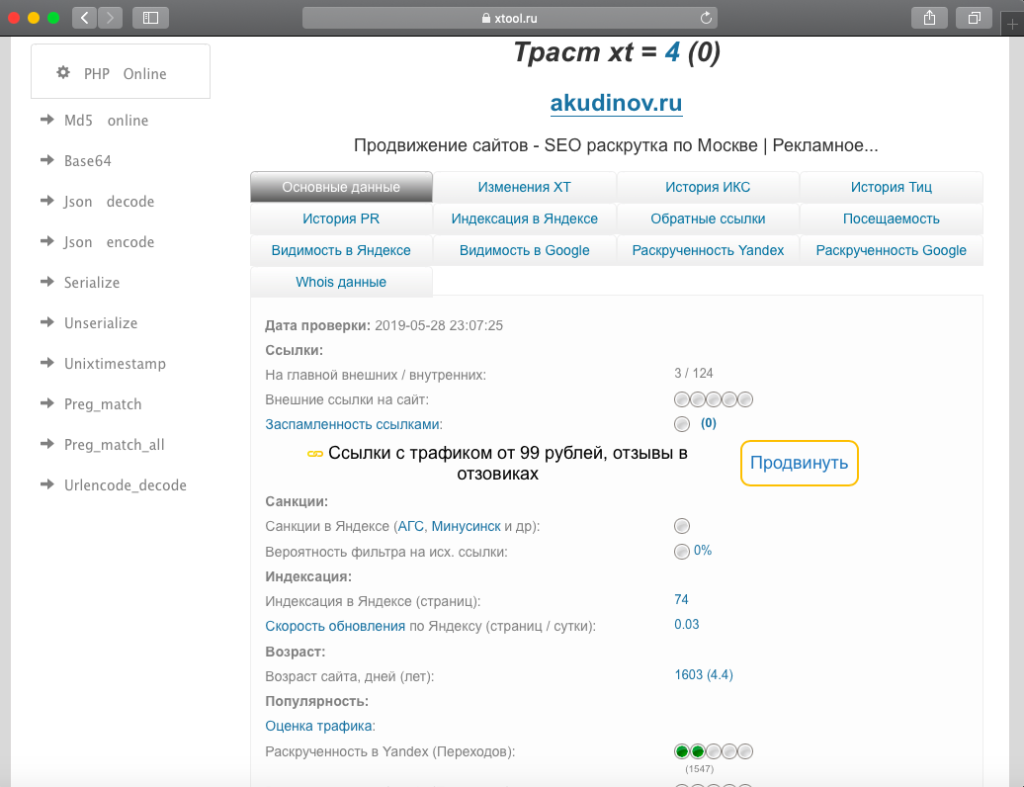This screenshot has width=1024, height=787.
Task: Switch to Посещаемость tab
Action: tap(891, 219)
